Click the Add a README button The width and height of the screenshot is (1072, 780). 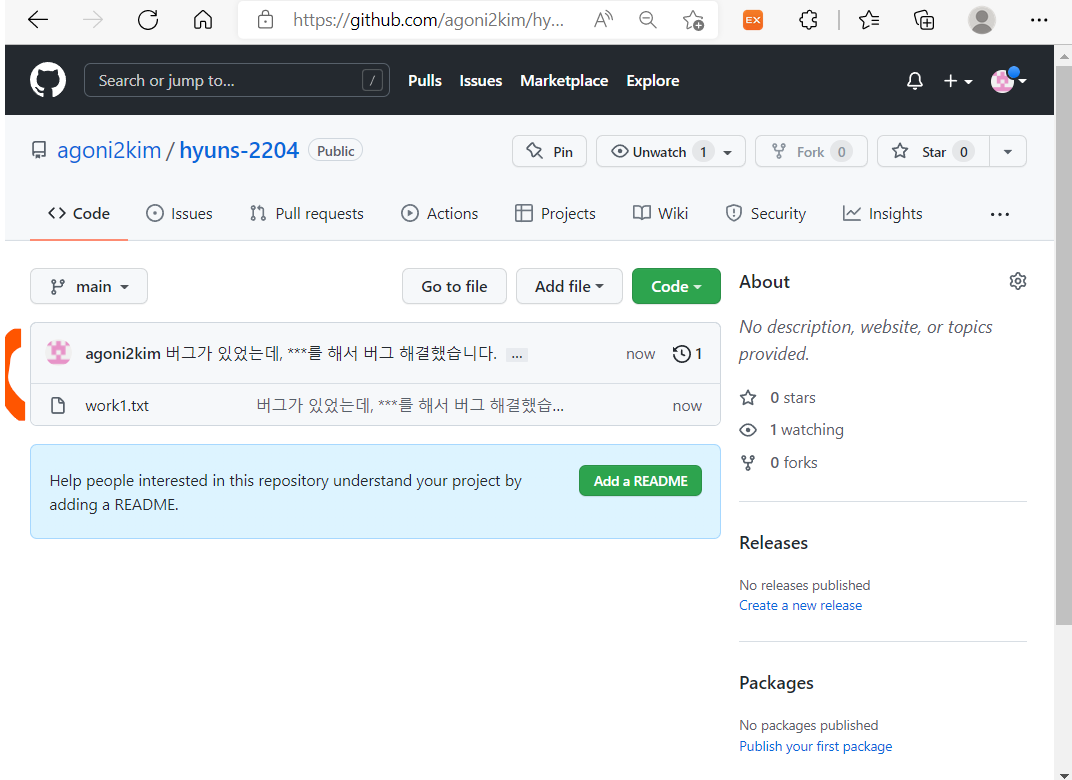coord(640,481)
